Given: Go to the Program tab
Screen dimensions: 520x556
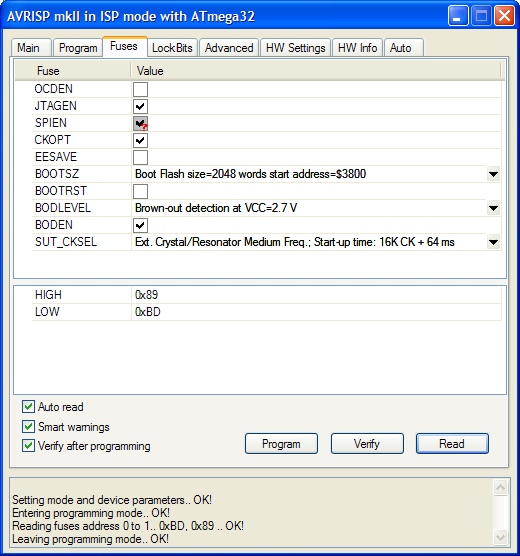Looking at the screenshot, I should [78, 48].
